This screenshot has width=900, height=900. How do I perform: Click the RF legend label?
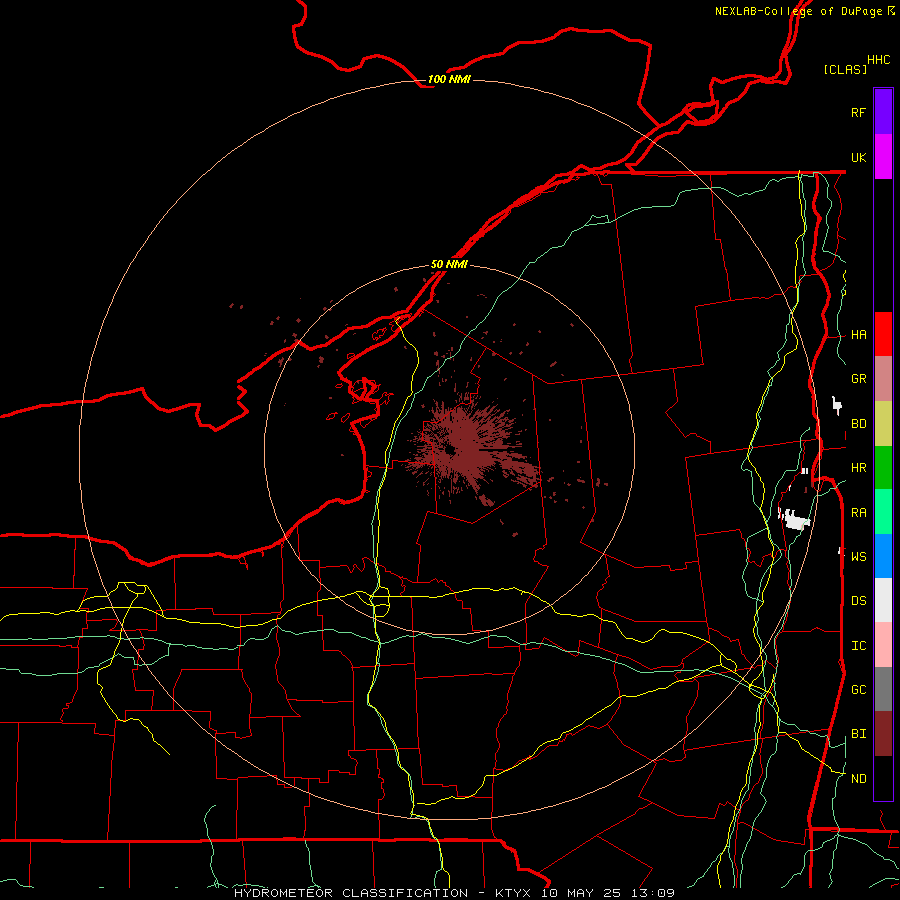(x=858, y=112)
